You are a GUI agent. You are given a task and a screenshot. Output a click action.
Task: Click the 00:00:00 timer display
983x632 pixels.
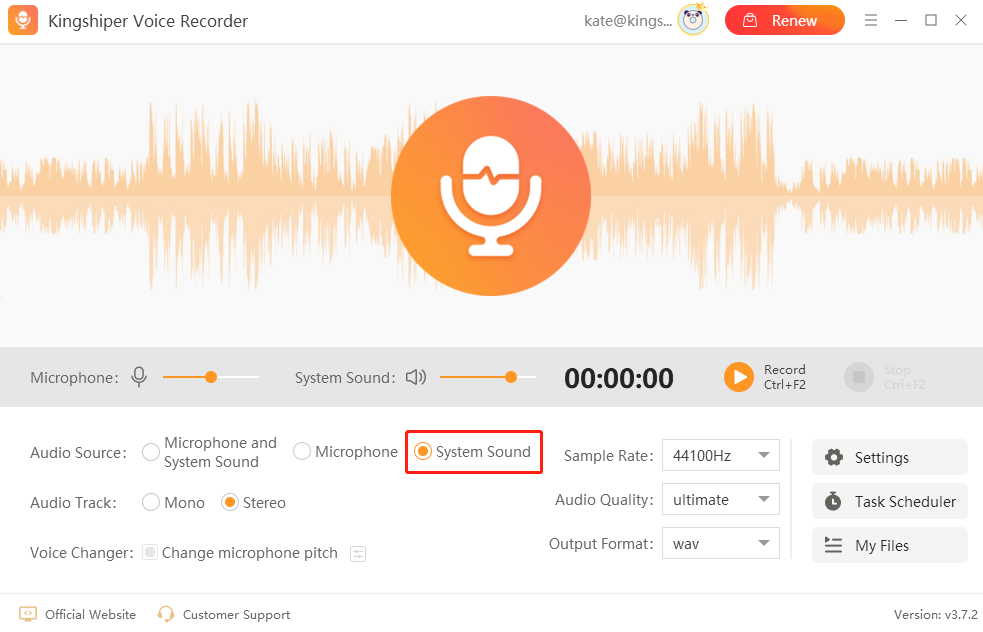pos(619,378)
